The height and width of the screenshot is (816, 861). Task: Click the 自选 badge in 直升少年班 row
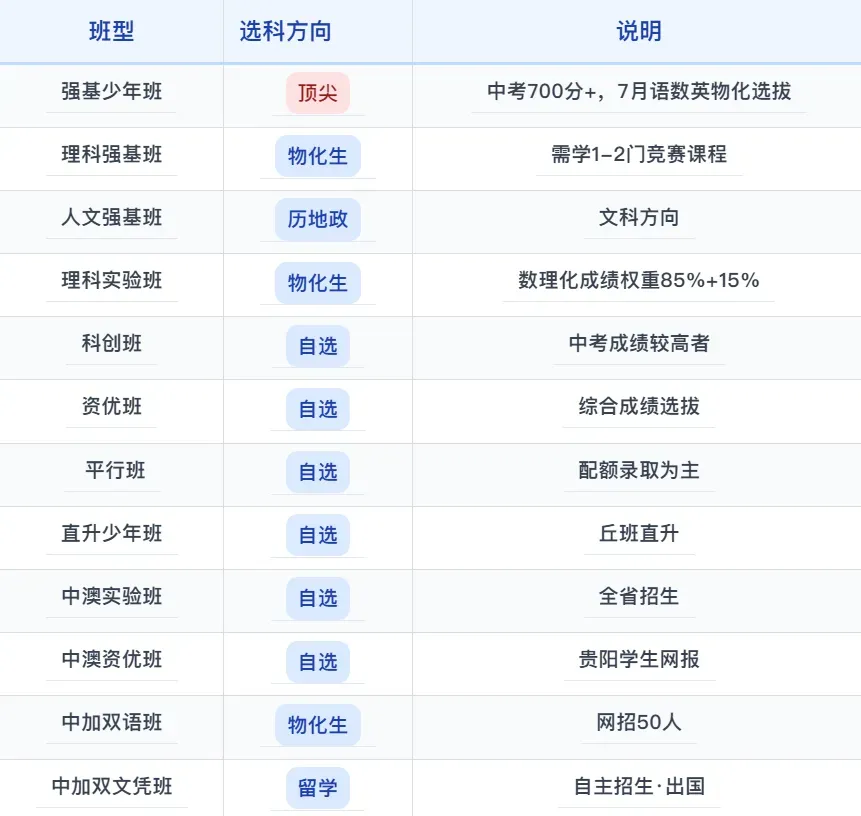(x=318, y=535)
